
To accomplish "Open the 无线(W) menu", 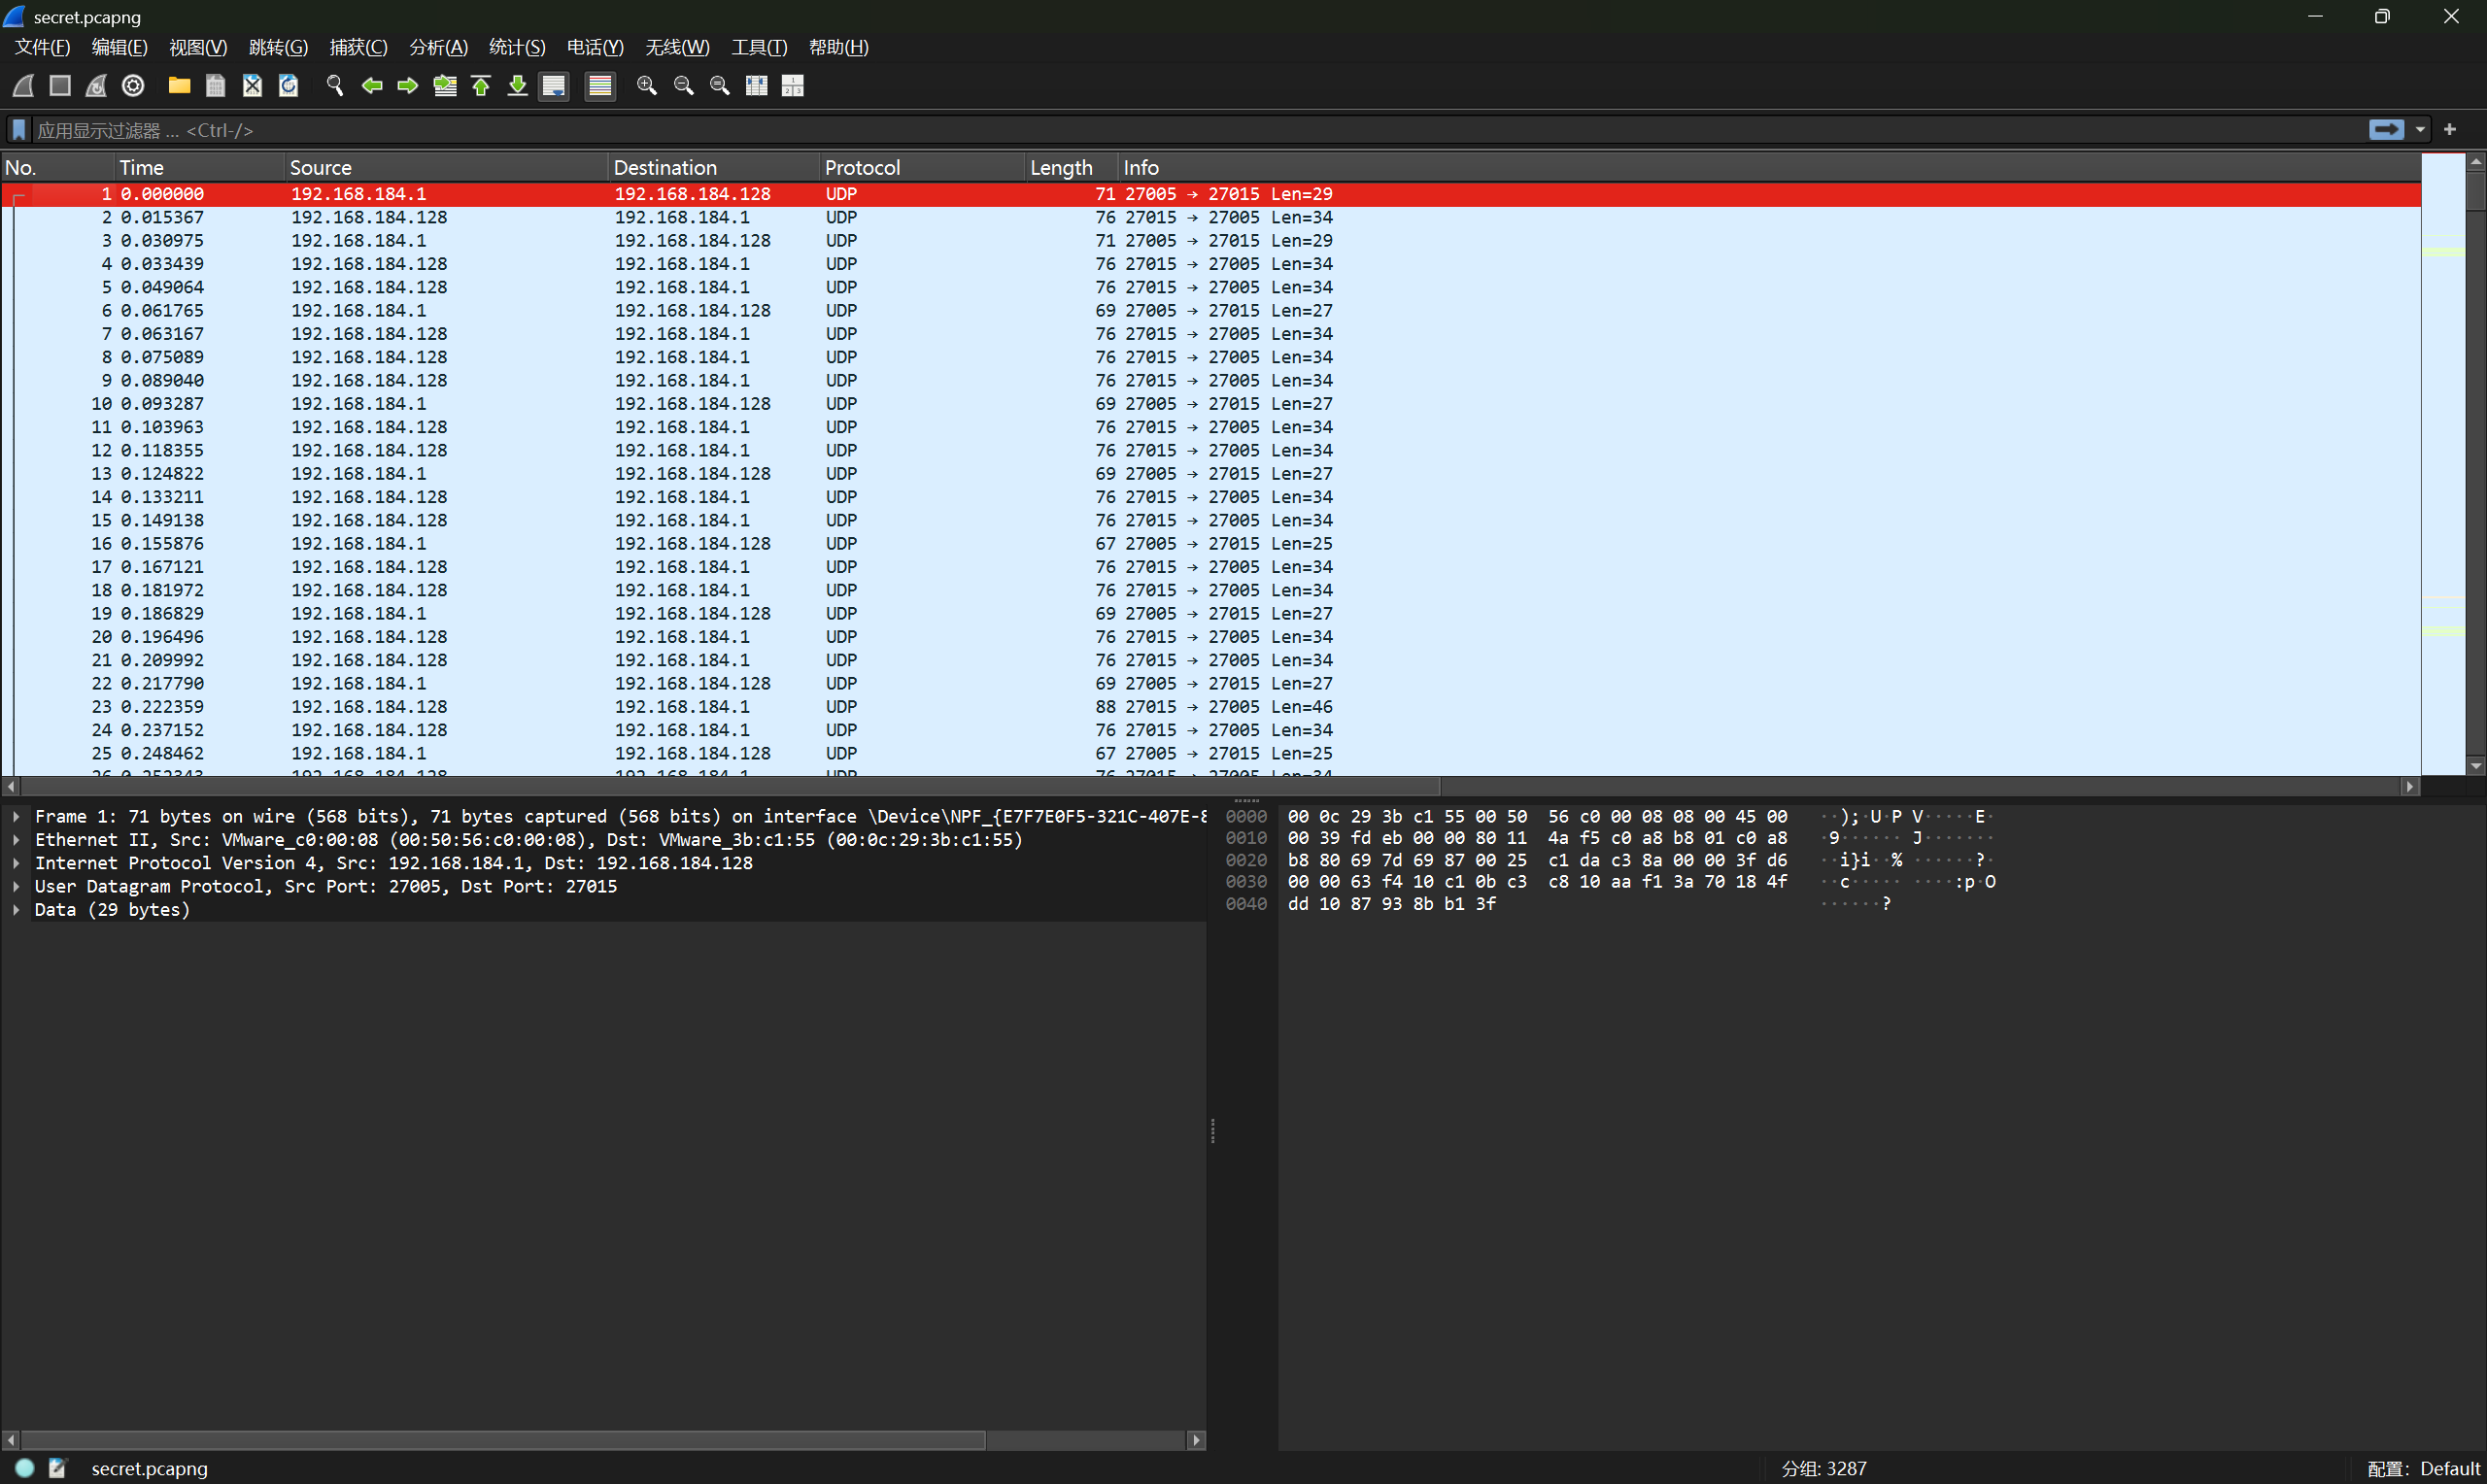I will point(677,47).
